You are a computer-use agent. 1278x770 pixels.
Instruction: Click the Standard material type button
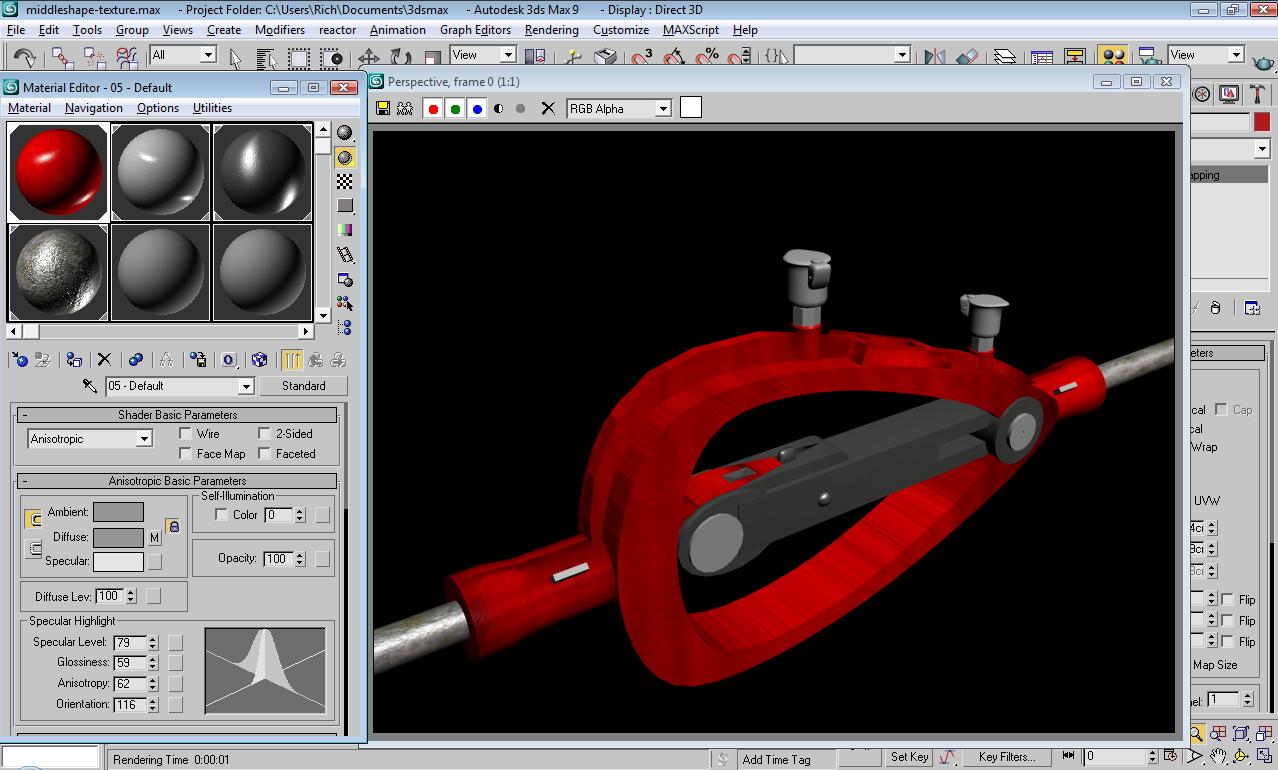coord(303,386)
